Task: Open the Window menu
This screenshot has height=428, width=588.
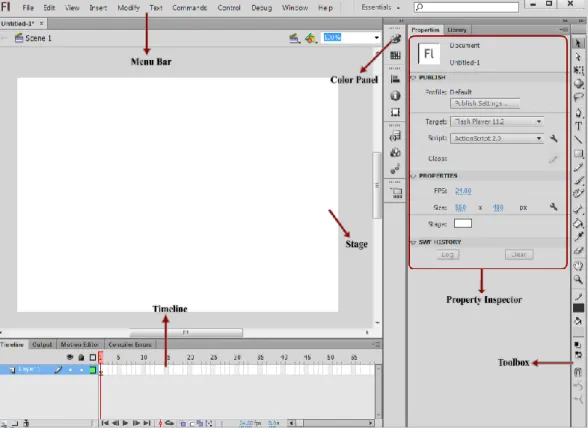Action: click(295, 8)
